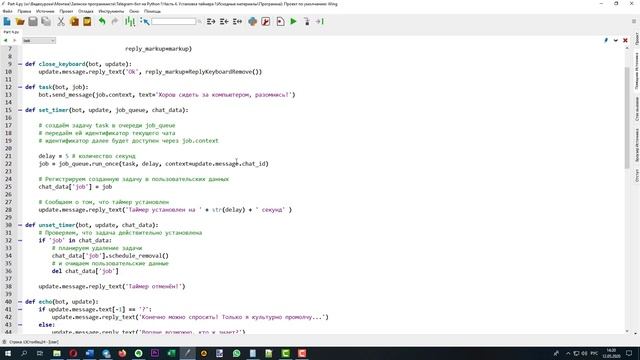Image resolution: width=640 pixels, height=360 pixels.
Task: Open the toolbar options hamburger at the far right
Action: pyautogui.click(x=634, y=21)
